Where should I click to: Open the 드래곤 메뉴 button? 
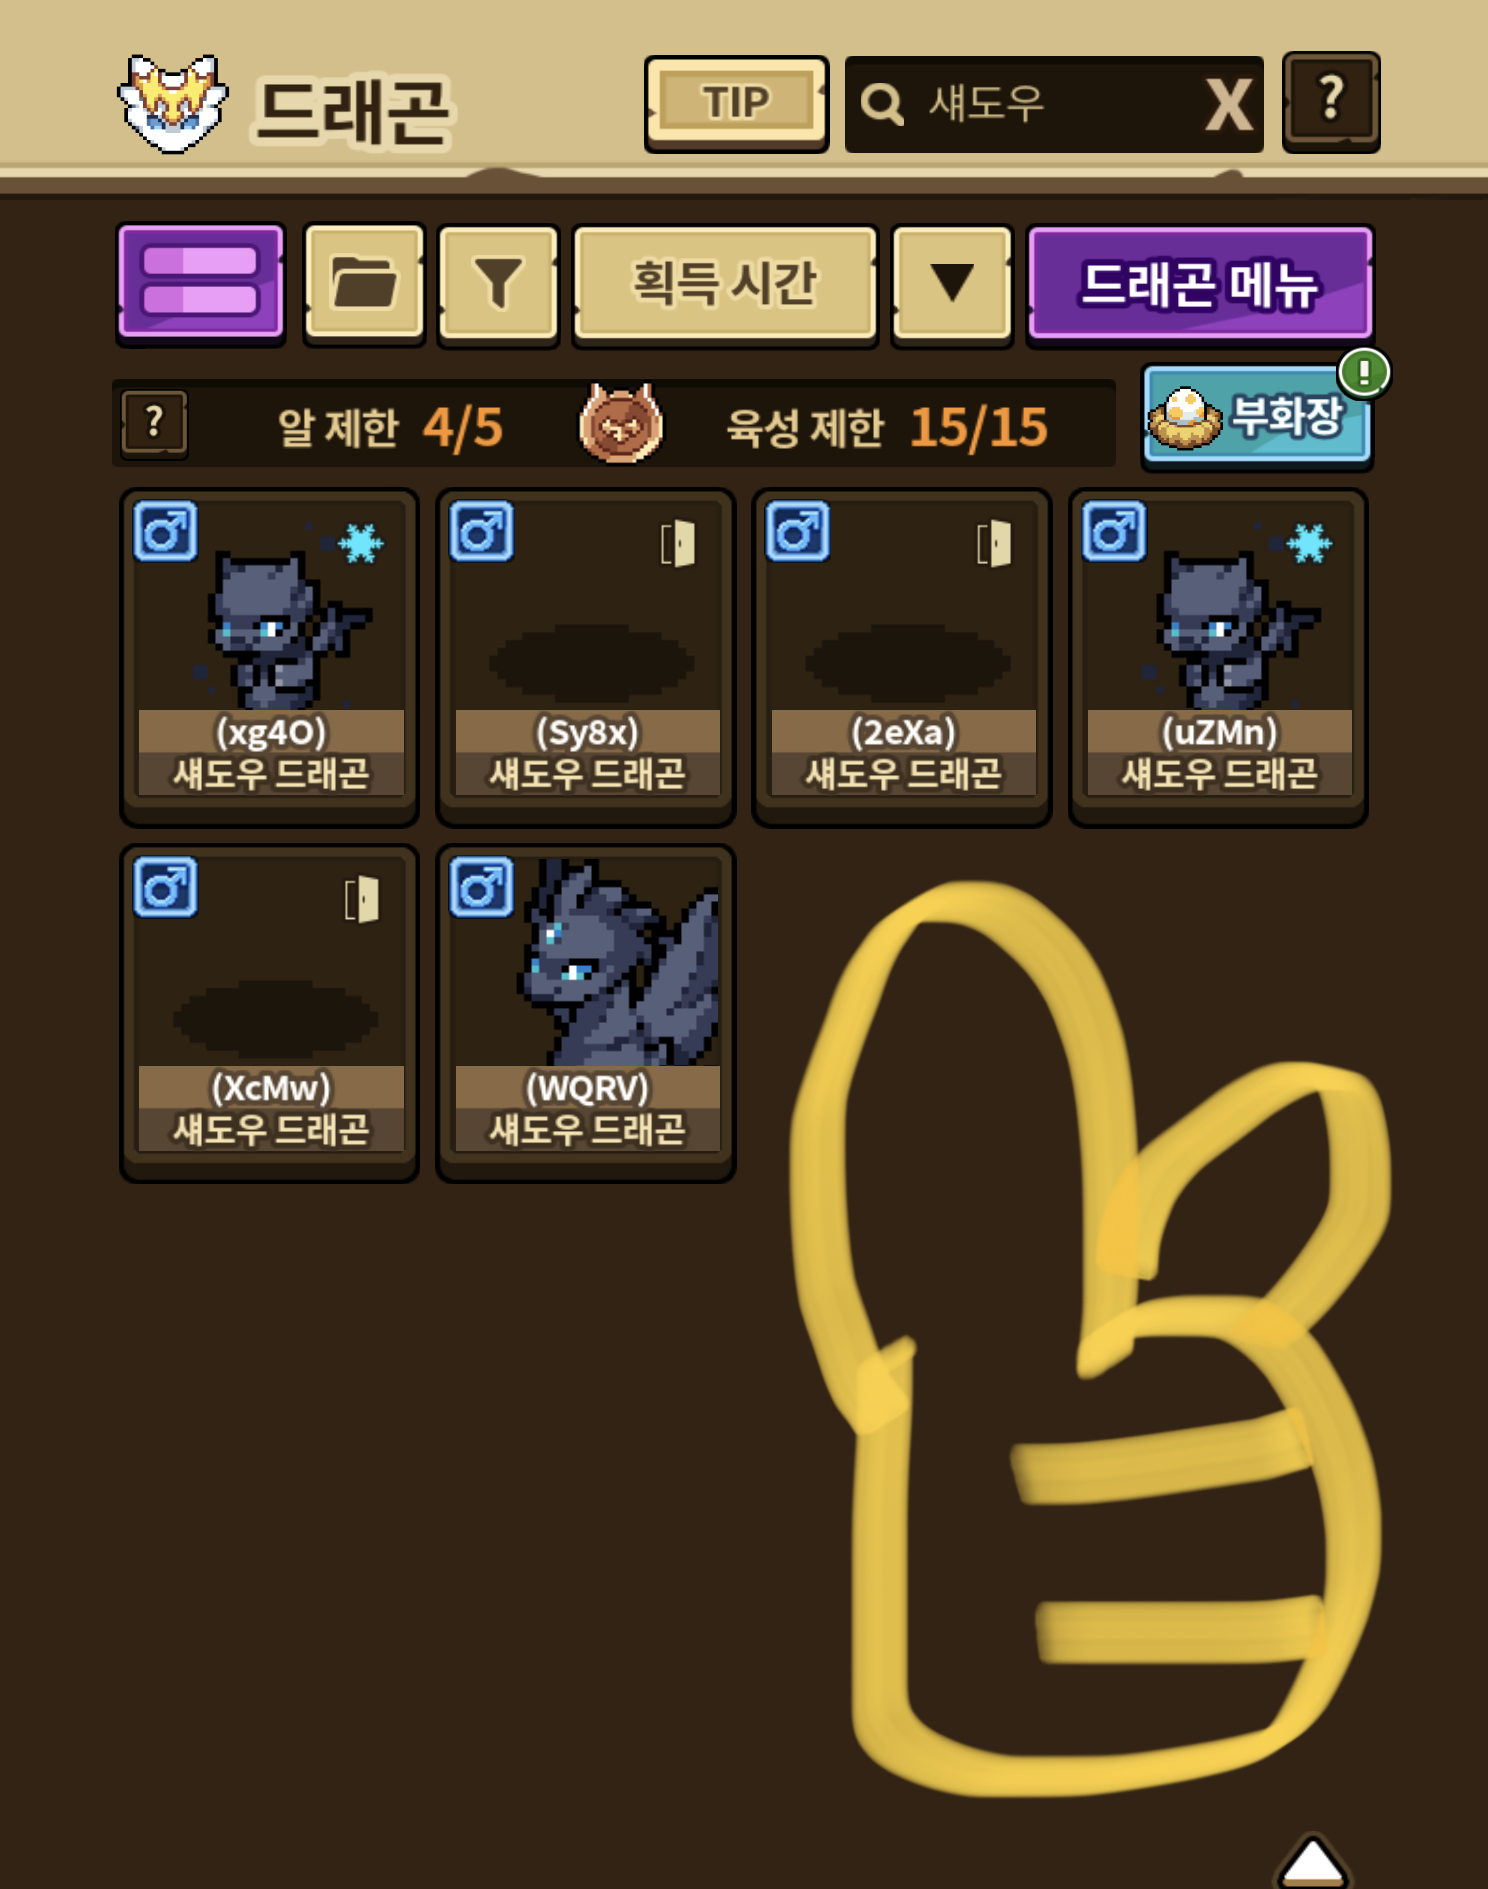[1200, 284]
